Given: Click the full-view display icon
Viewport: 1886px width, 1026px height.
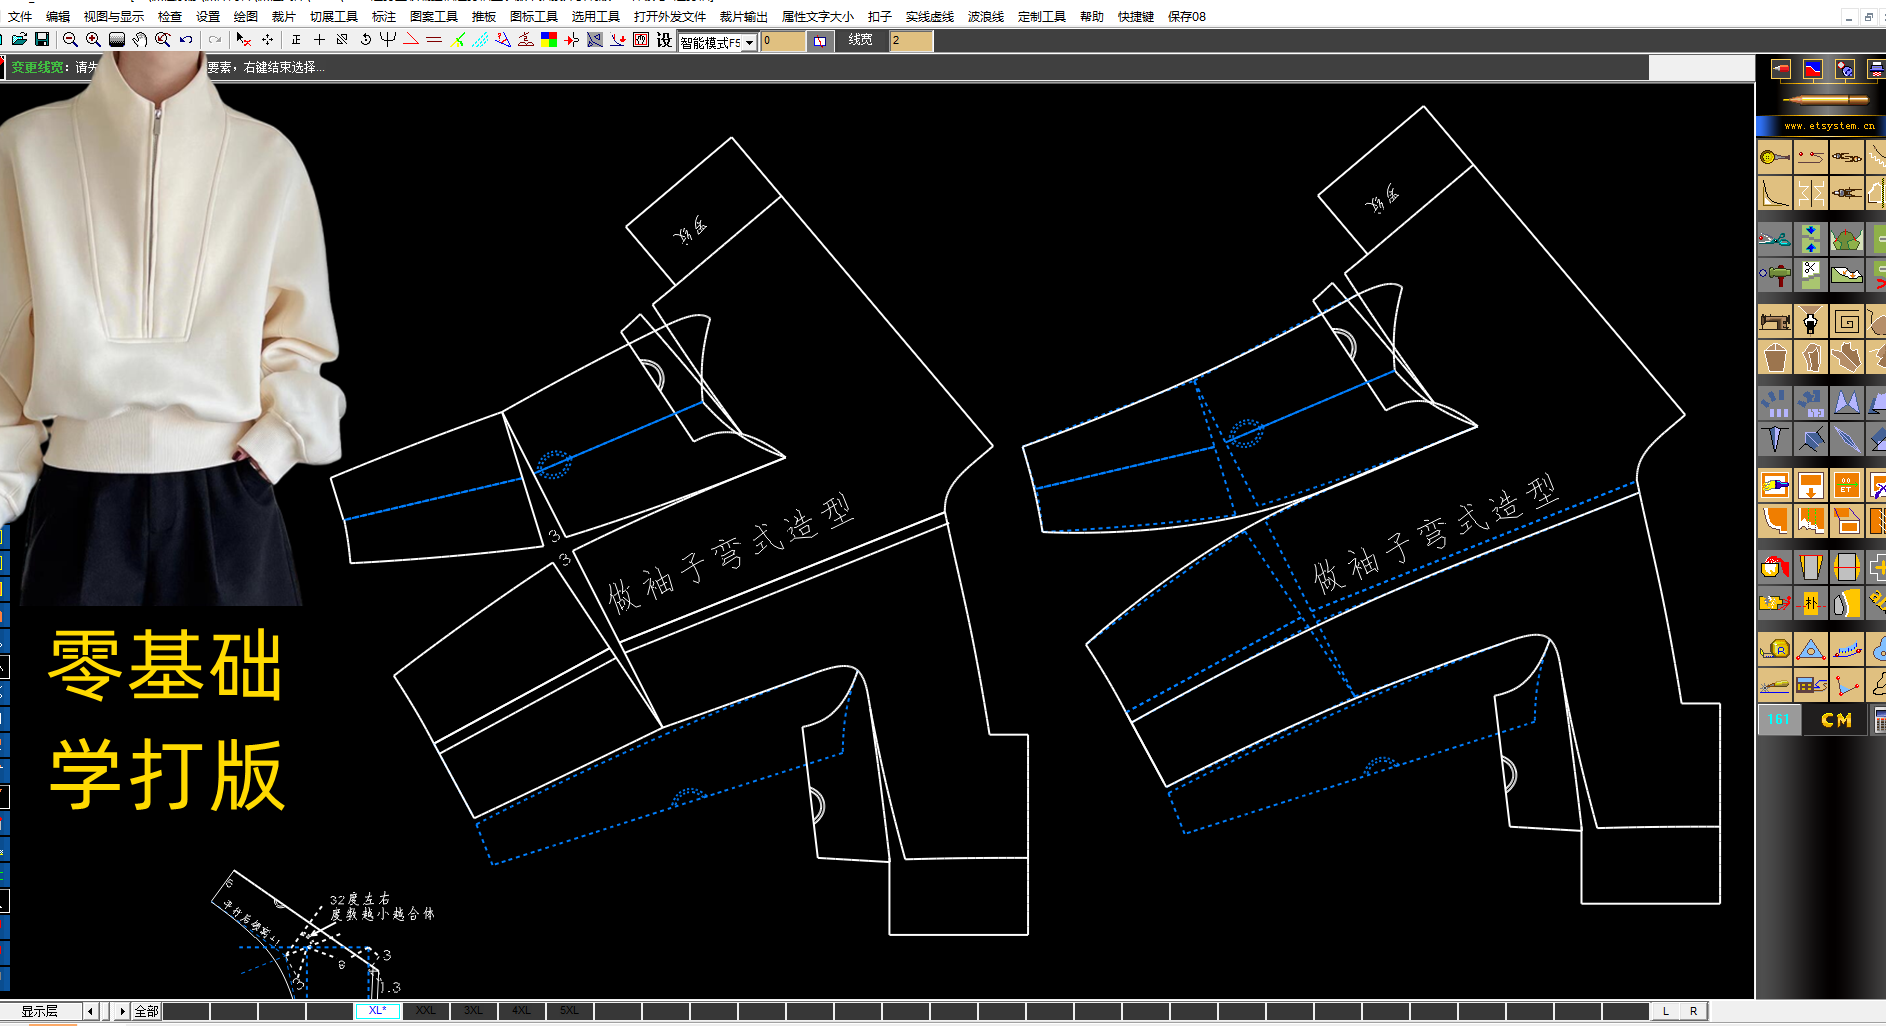Looking at the screenshot, I should (x=117, y=40).
